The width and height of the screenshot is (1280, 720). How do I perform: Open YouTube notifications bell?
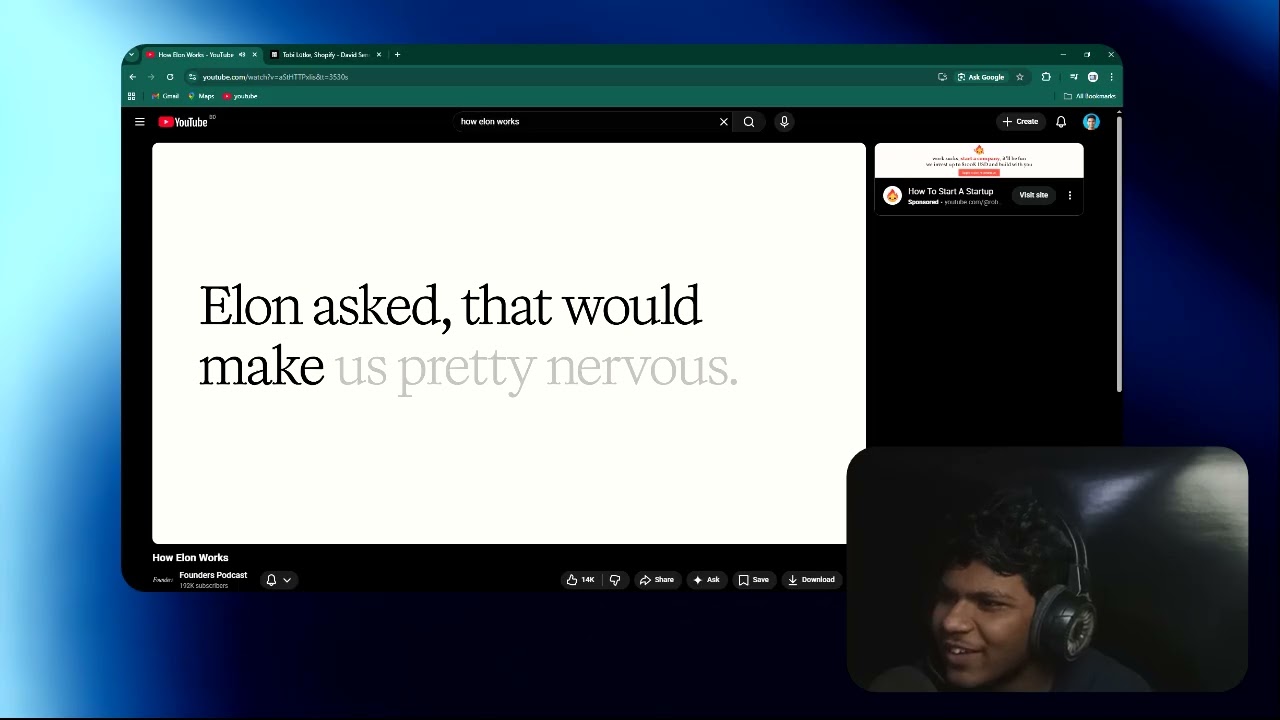pyautogui.click(x=1061, y=122)
